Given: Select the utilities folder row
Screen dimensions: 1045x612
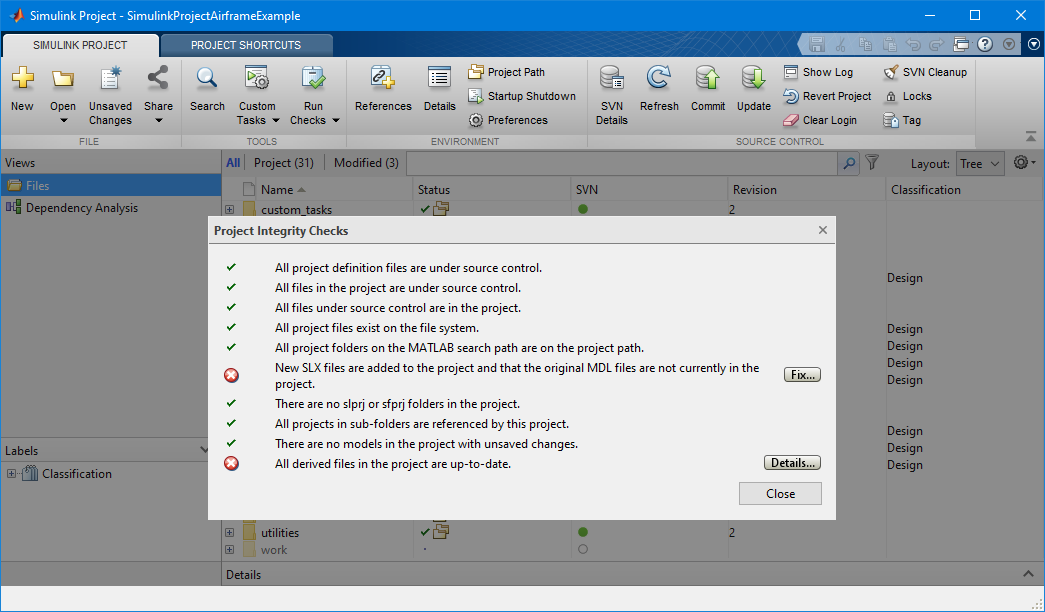Looking at the screenshot, I should [632, 533].
